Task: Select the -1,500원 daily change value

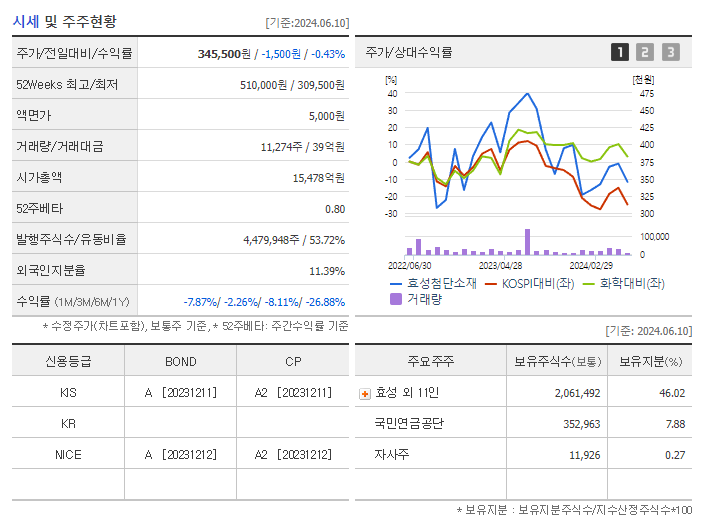Action: click(x=281, y=54)
